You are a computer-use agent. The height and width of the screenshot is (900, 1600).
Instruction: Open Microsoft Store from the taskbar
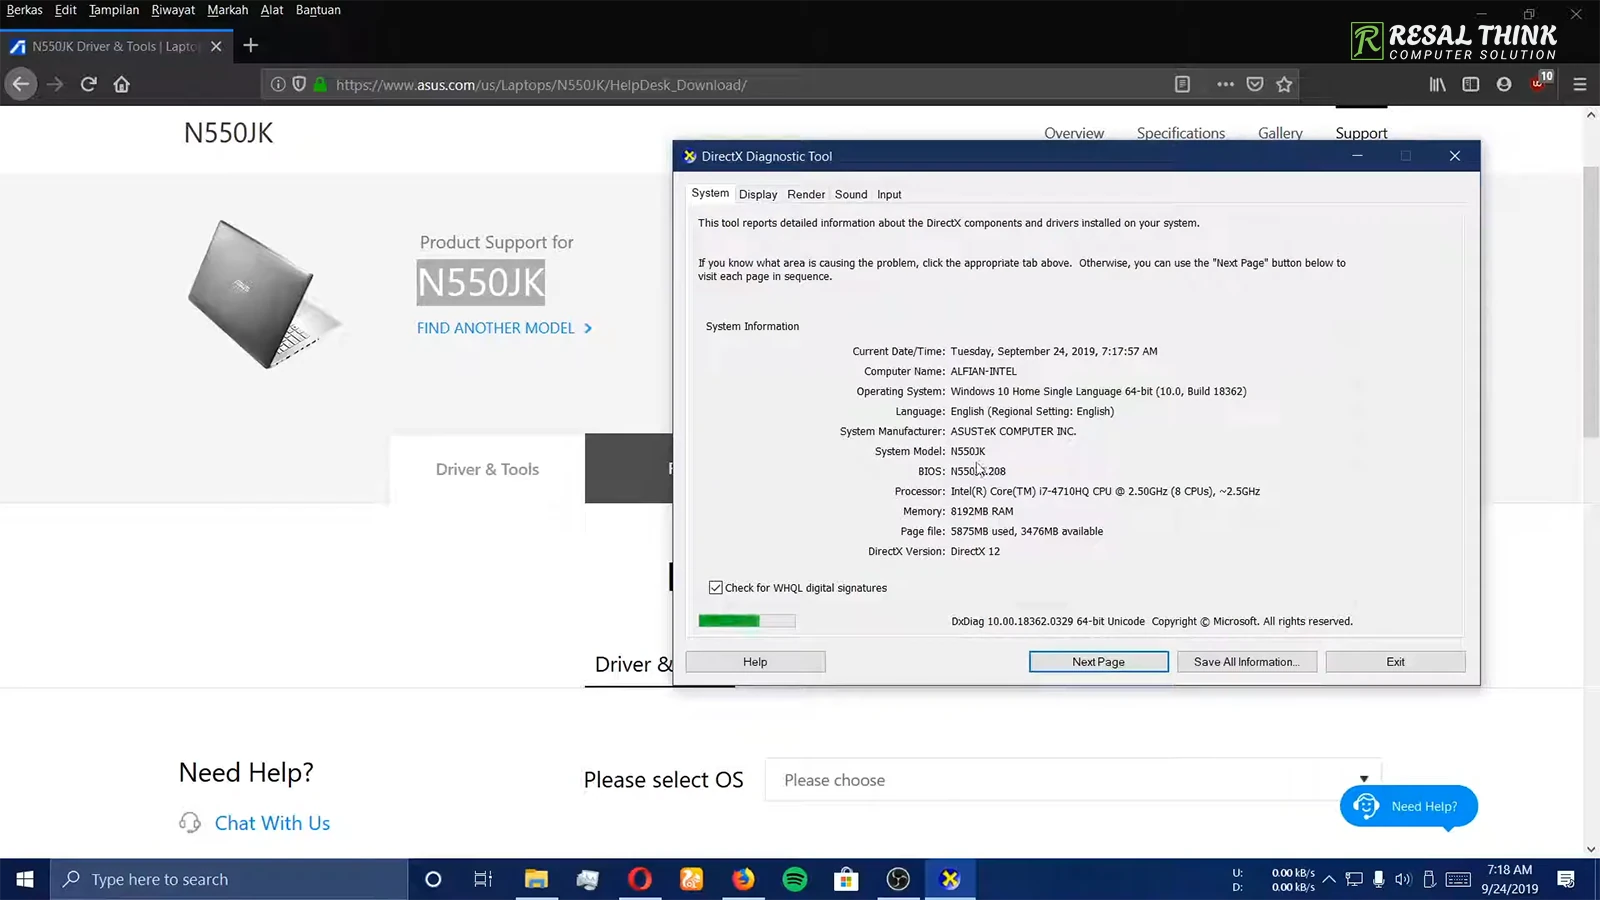(846, 879)
